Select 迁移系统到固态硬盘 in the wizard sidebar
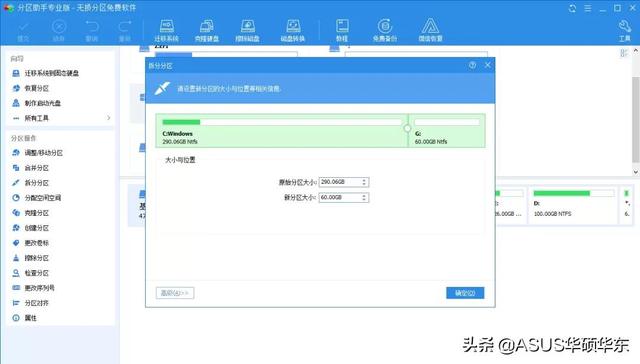Viewport: 640px width, 364px height. click(x=52, y=73)
